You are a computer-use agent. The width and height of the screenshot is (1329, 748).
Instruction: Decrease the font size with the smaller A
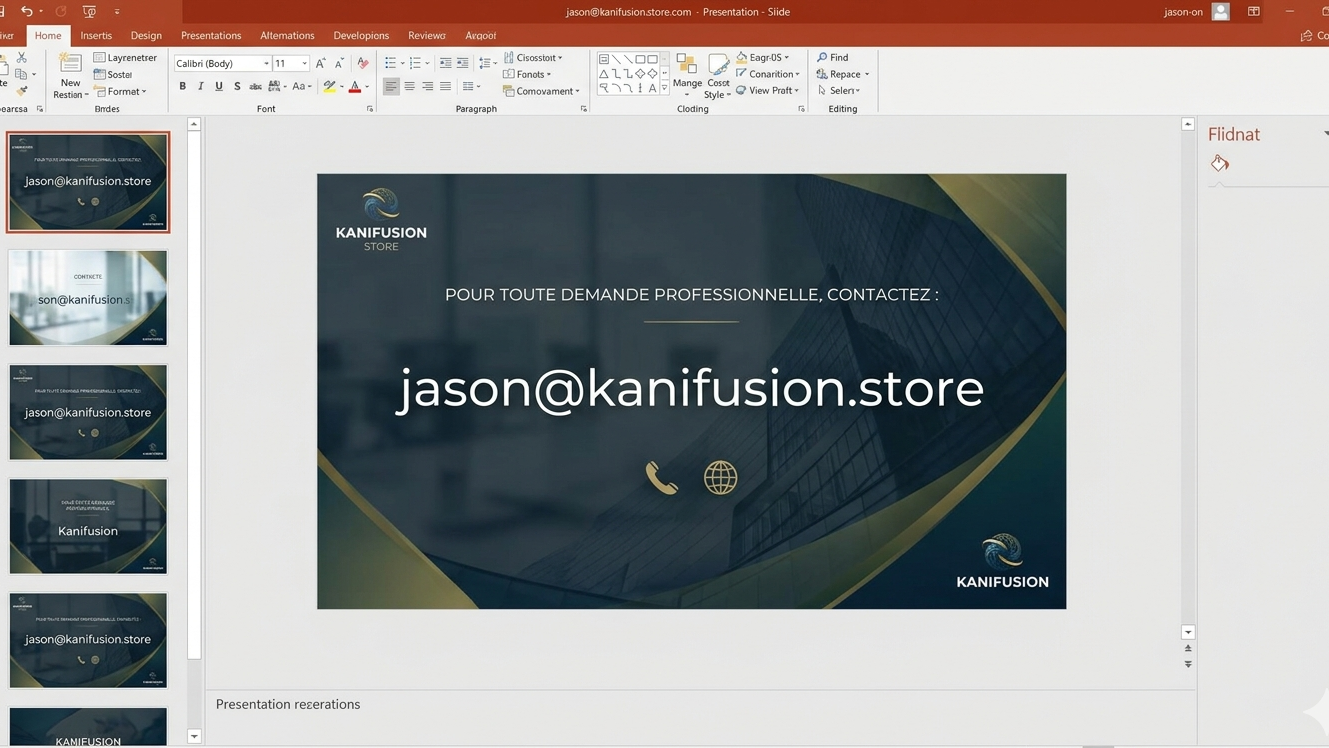point(339,63)
